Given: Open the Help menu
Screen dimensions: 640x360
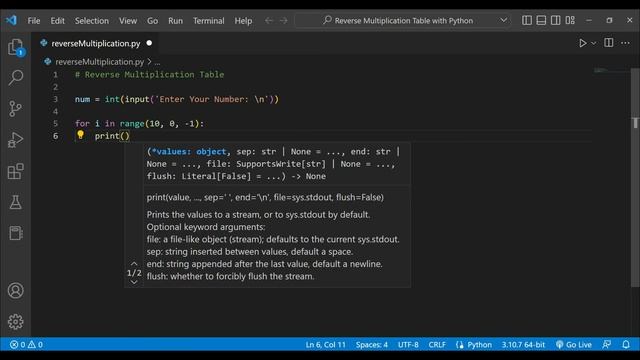Looking at the screenshot, I should pos(243,20).
